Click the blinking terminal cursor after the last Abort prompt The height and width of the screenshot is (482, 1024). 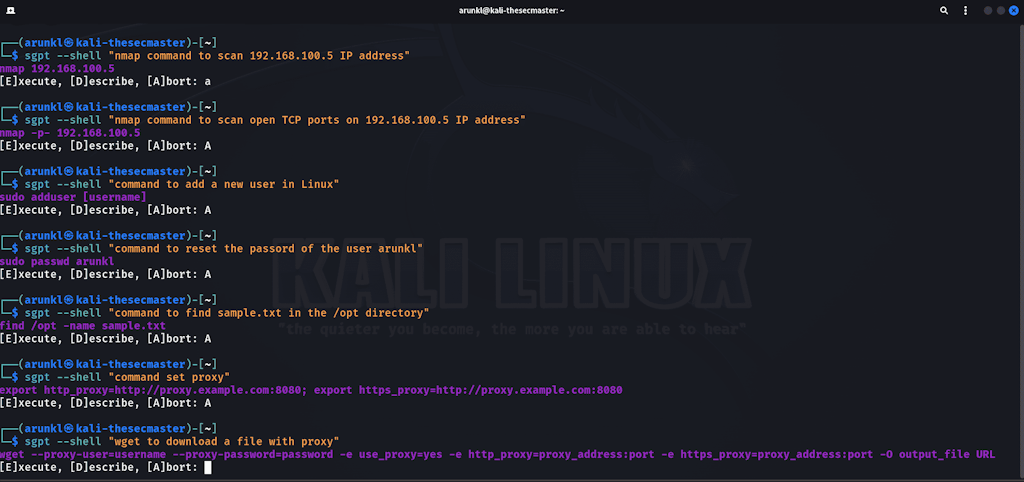tap(208, 467)
